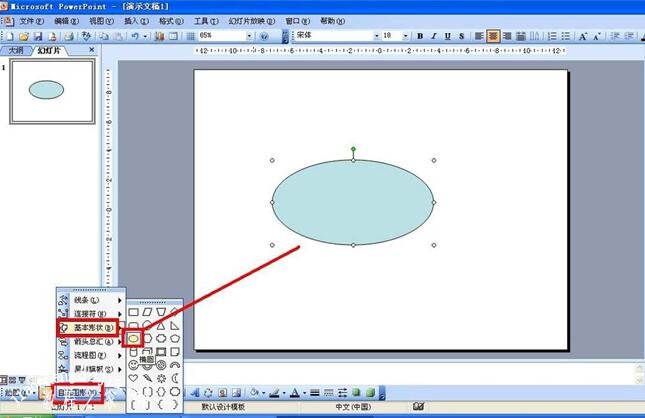Align text right
The width and height of the screenshot is (645, 418).
pyautogui.click(x=507, y=36)
